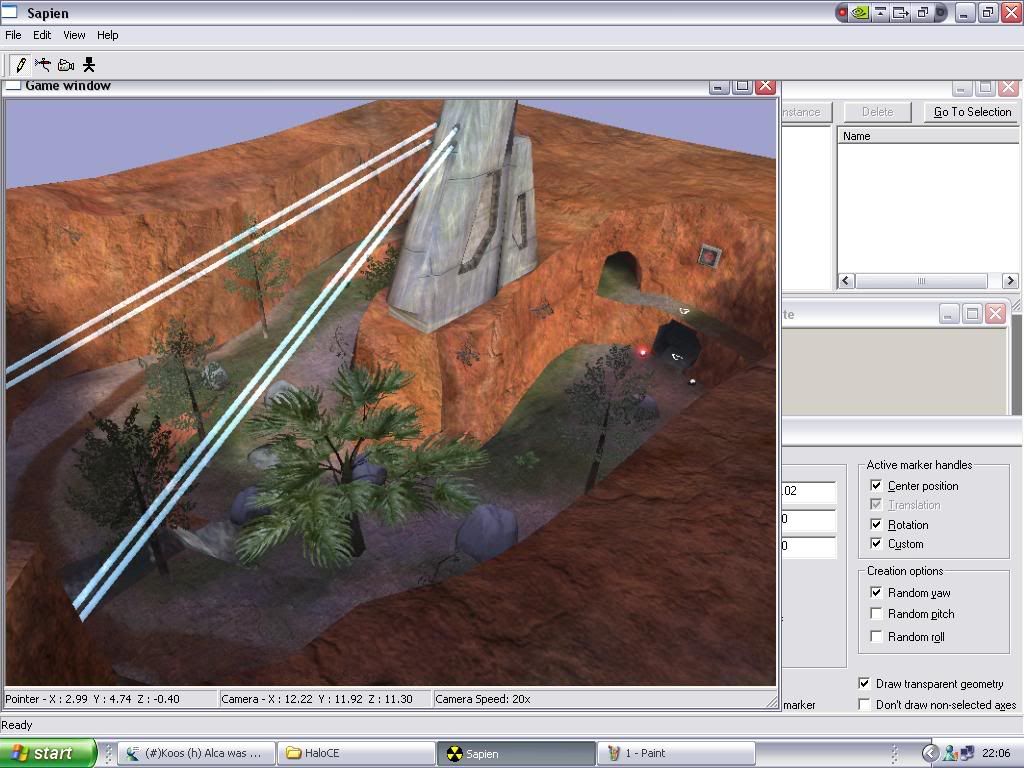Click the messenger buddy tray icon
The image size is (1024, 768).
[950, 753]
